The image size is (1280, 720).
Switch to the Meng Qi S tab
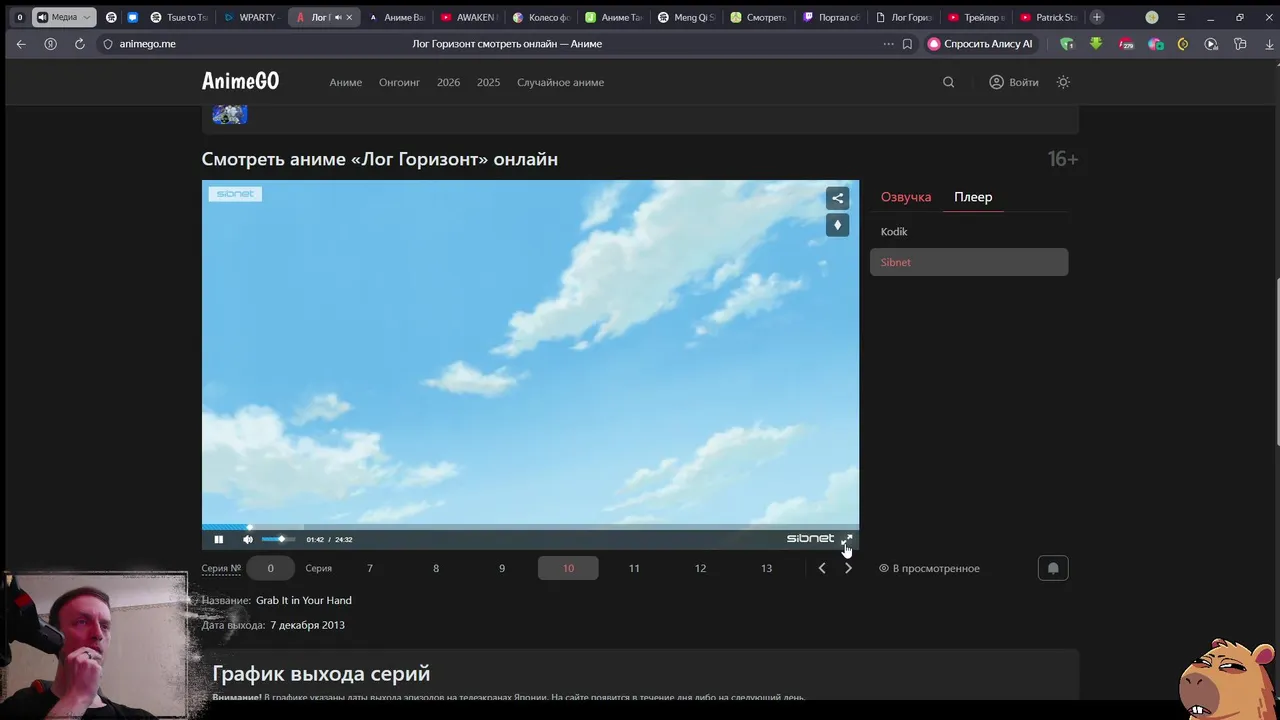tap(687, 17)
